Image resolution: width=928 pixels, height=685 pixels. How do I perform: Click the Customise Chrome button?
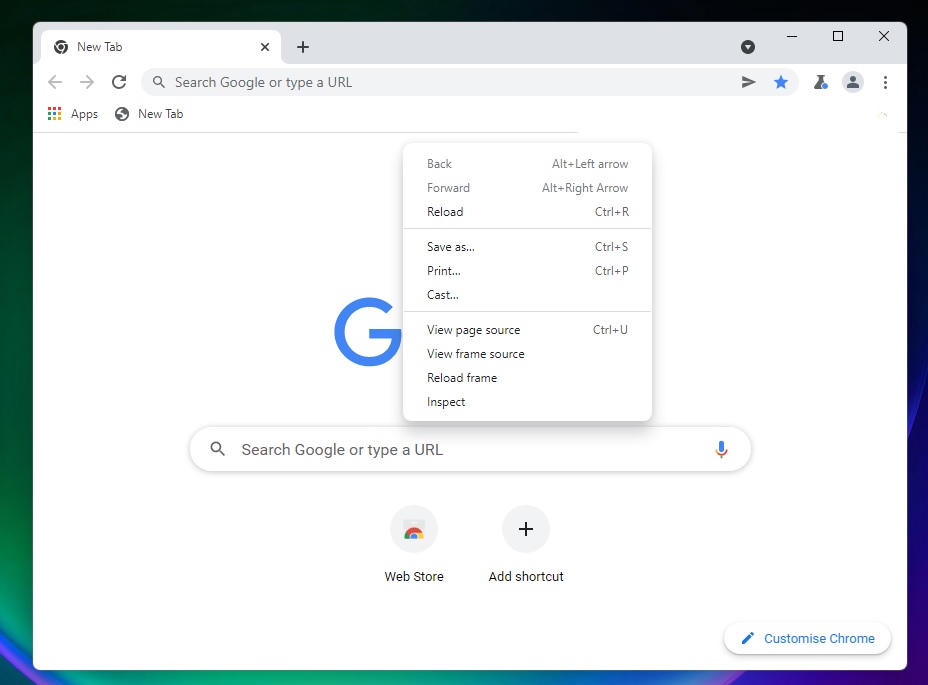coord(807,638)
